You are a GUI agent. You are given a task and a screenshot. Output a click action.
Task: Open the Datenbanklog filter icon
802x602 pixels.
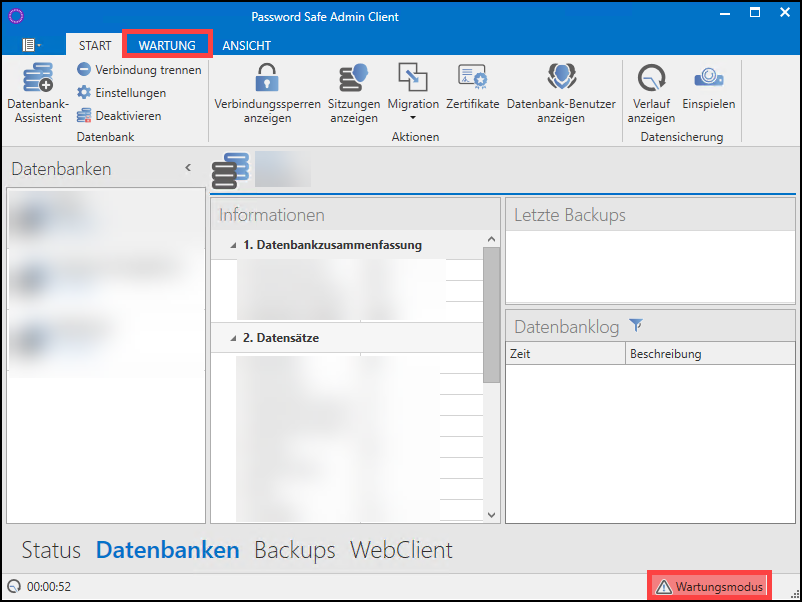coord(636,325)
